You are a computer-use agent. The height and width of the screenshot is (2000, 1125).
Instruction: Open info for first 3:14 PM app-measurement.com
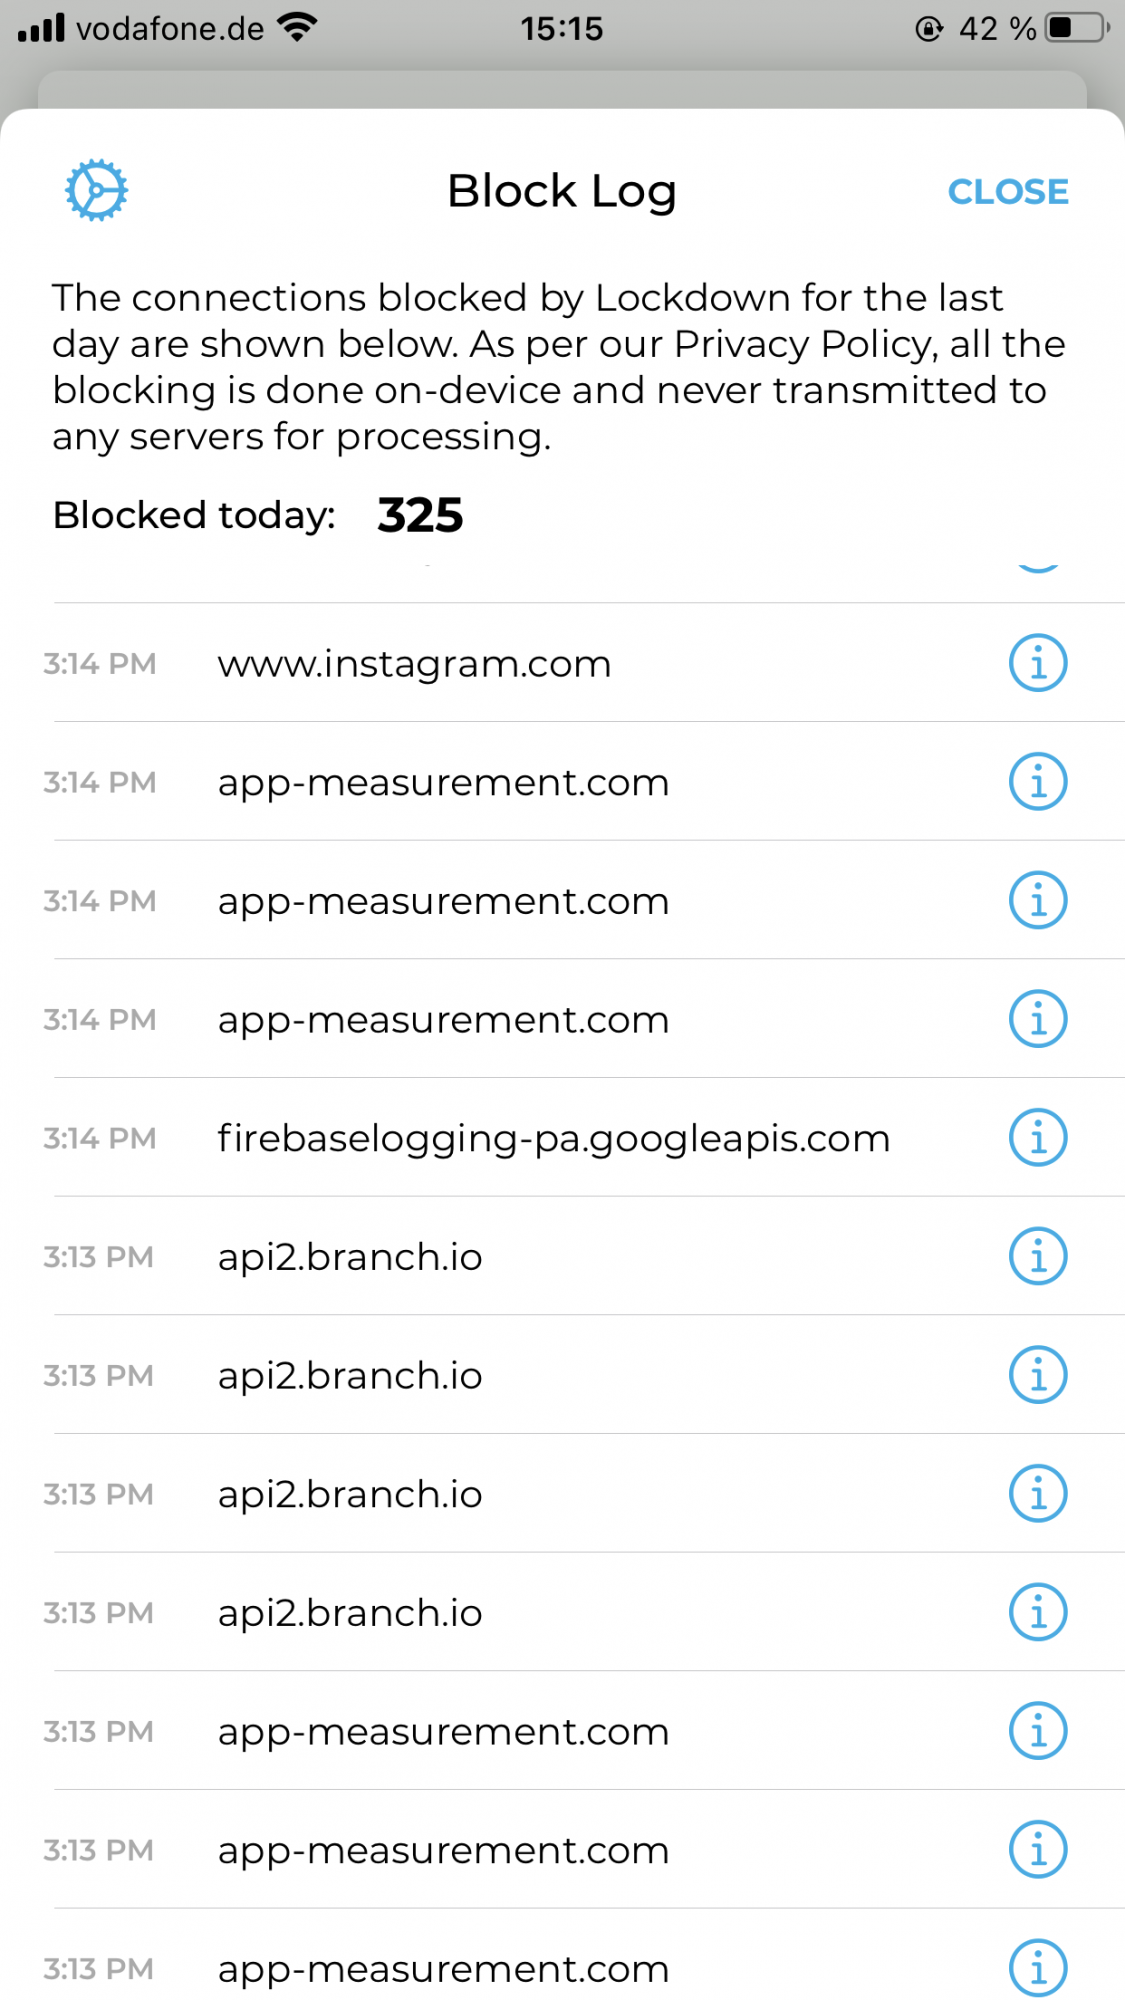click(x=1038, y=782)
